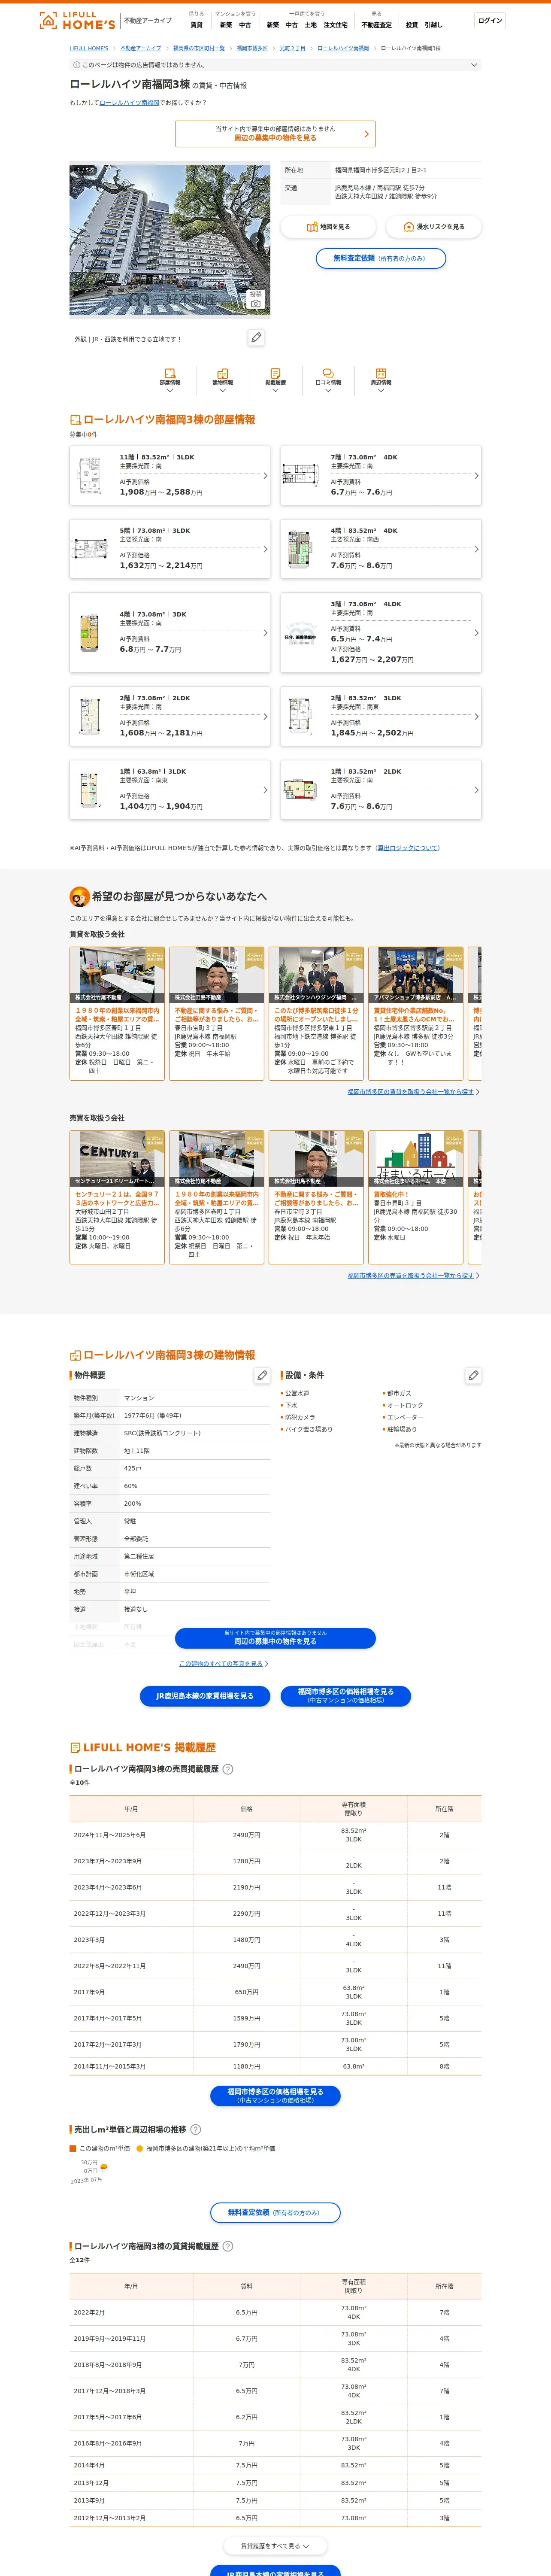
Task: Click 福岡市博多区の価格相場を見る button beside the 家賃相場 button
Action: [345, 1696]
